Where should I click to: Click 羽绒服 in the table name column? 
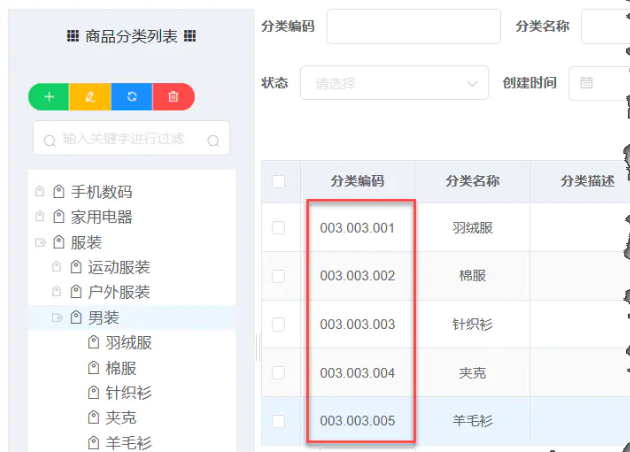pyautogui.click(x=472, y=228)
